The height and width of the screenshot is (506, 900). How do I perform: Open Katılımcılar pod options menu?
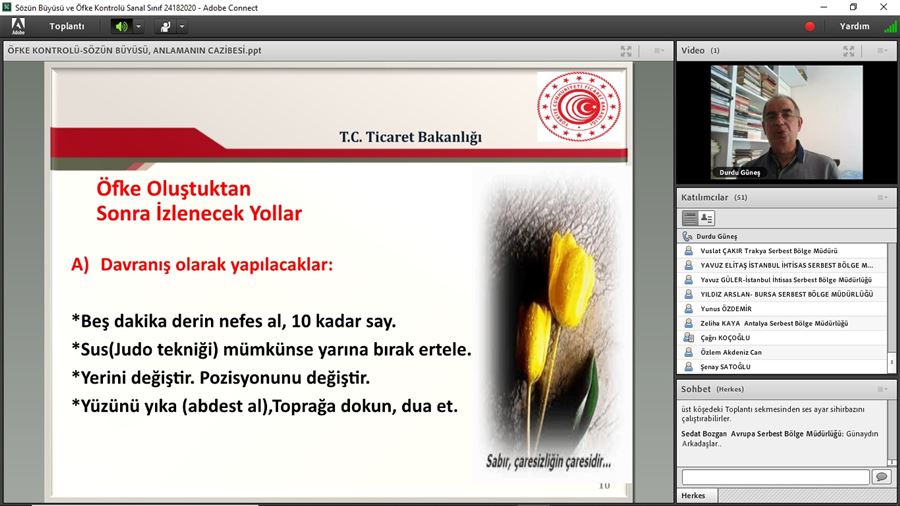[x=881, y=197]
